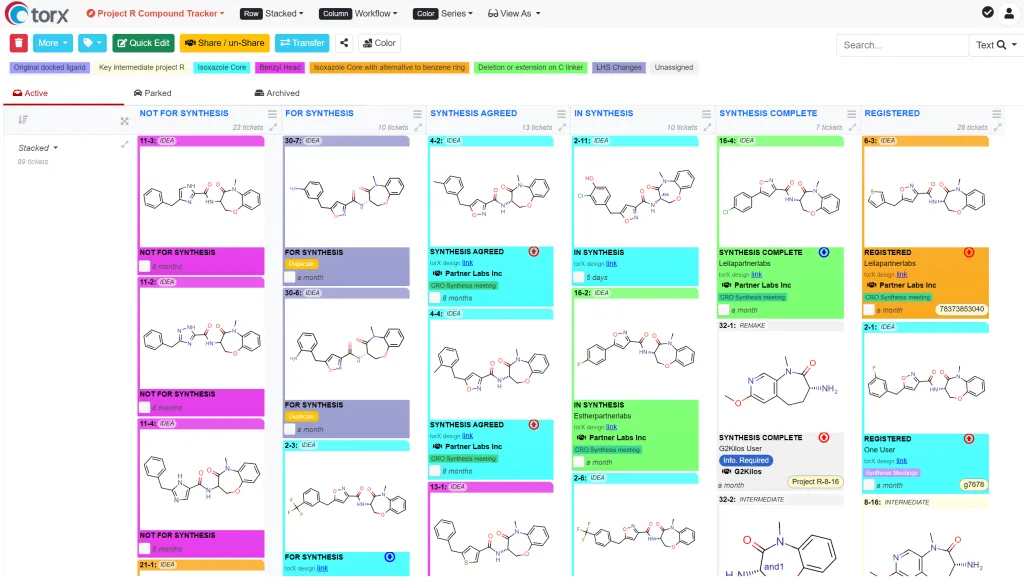This screenshot has width=1024, height=581.
Task: Open Text search type dropdown
Action: tap(996, 45)
